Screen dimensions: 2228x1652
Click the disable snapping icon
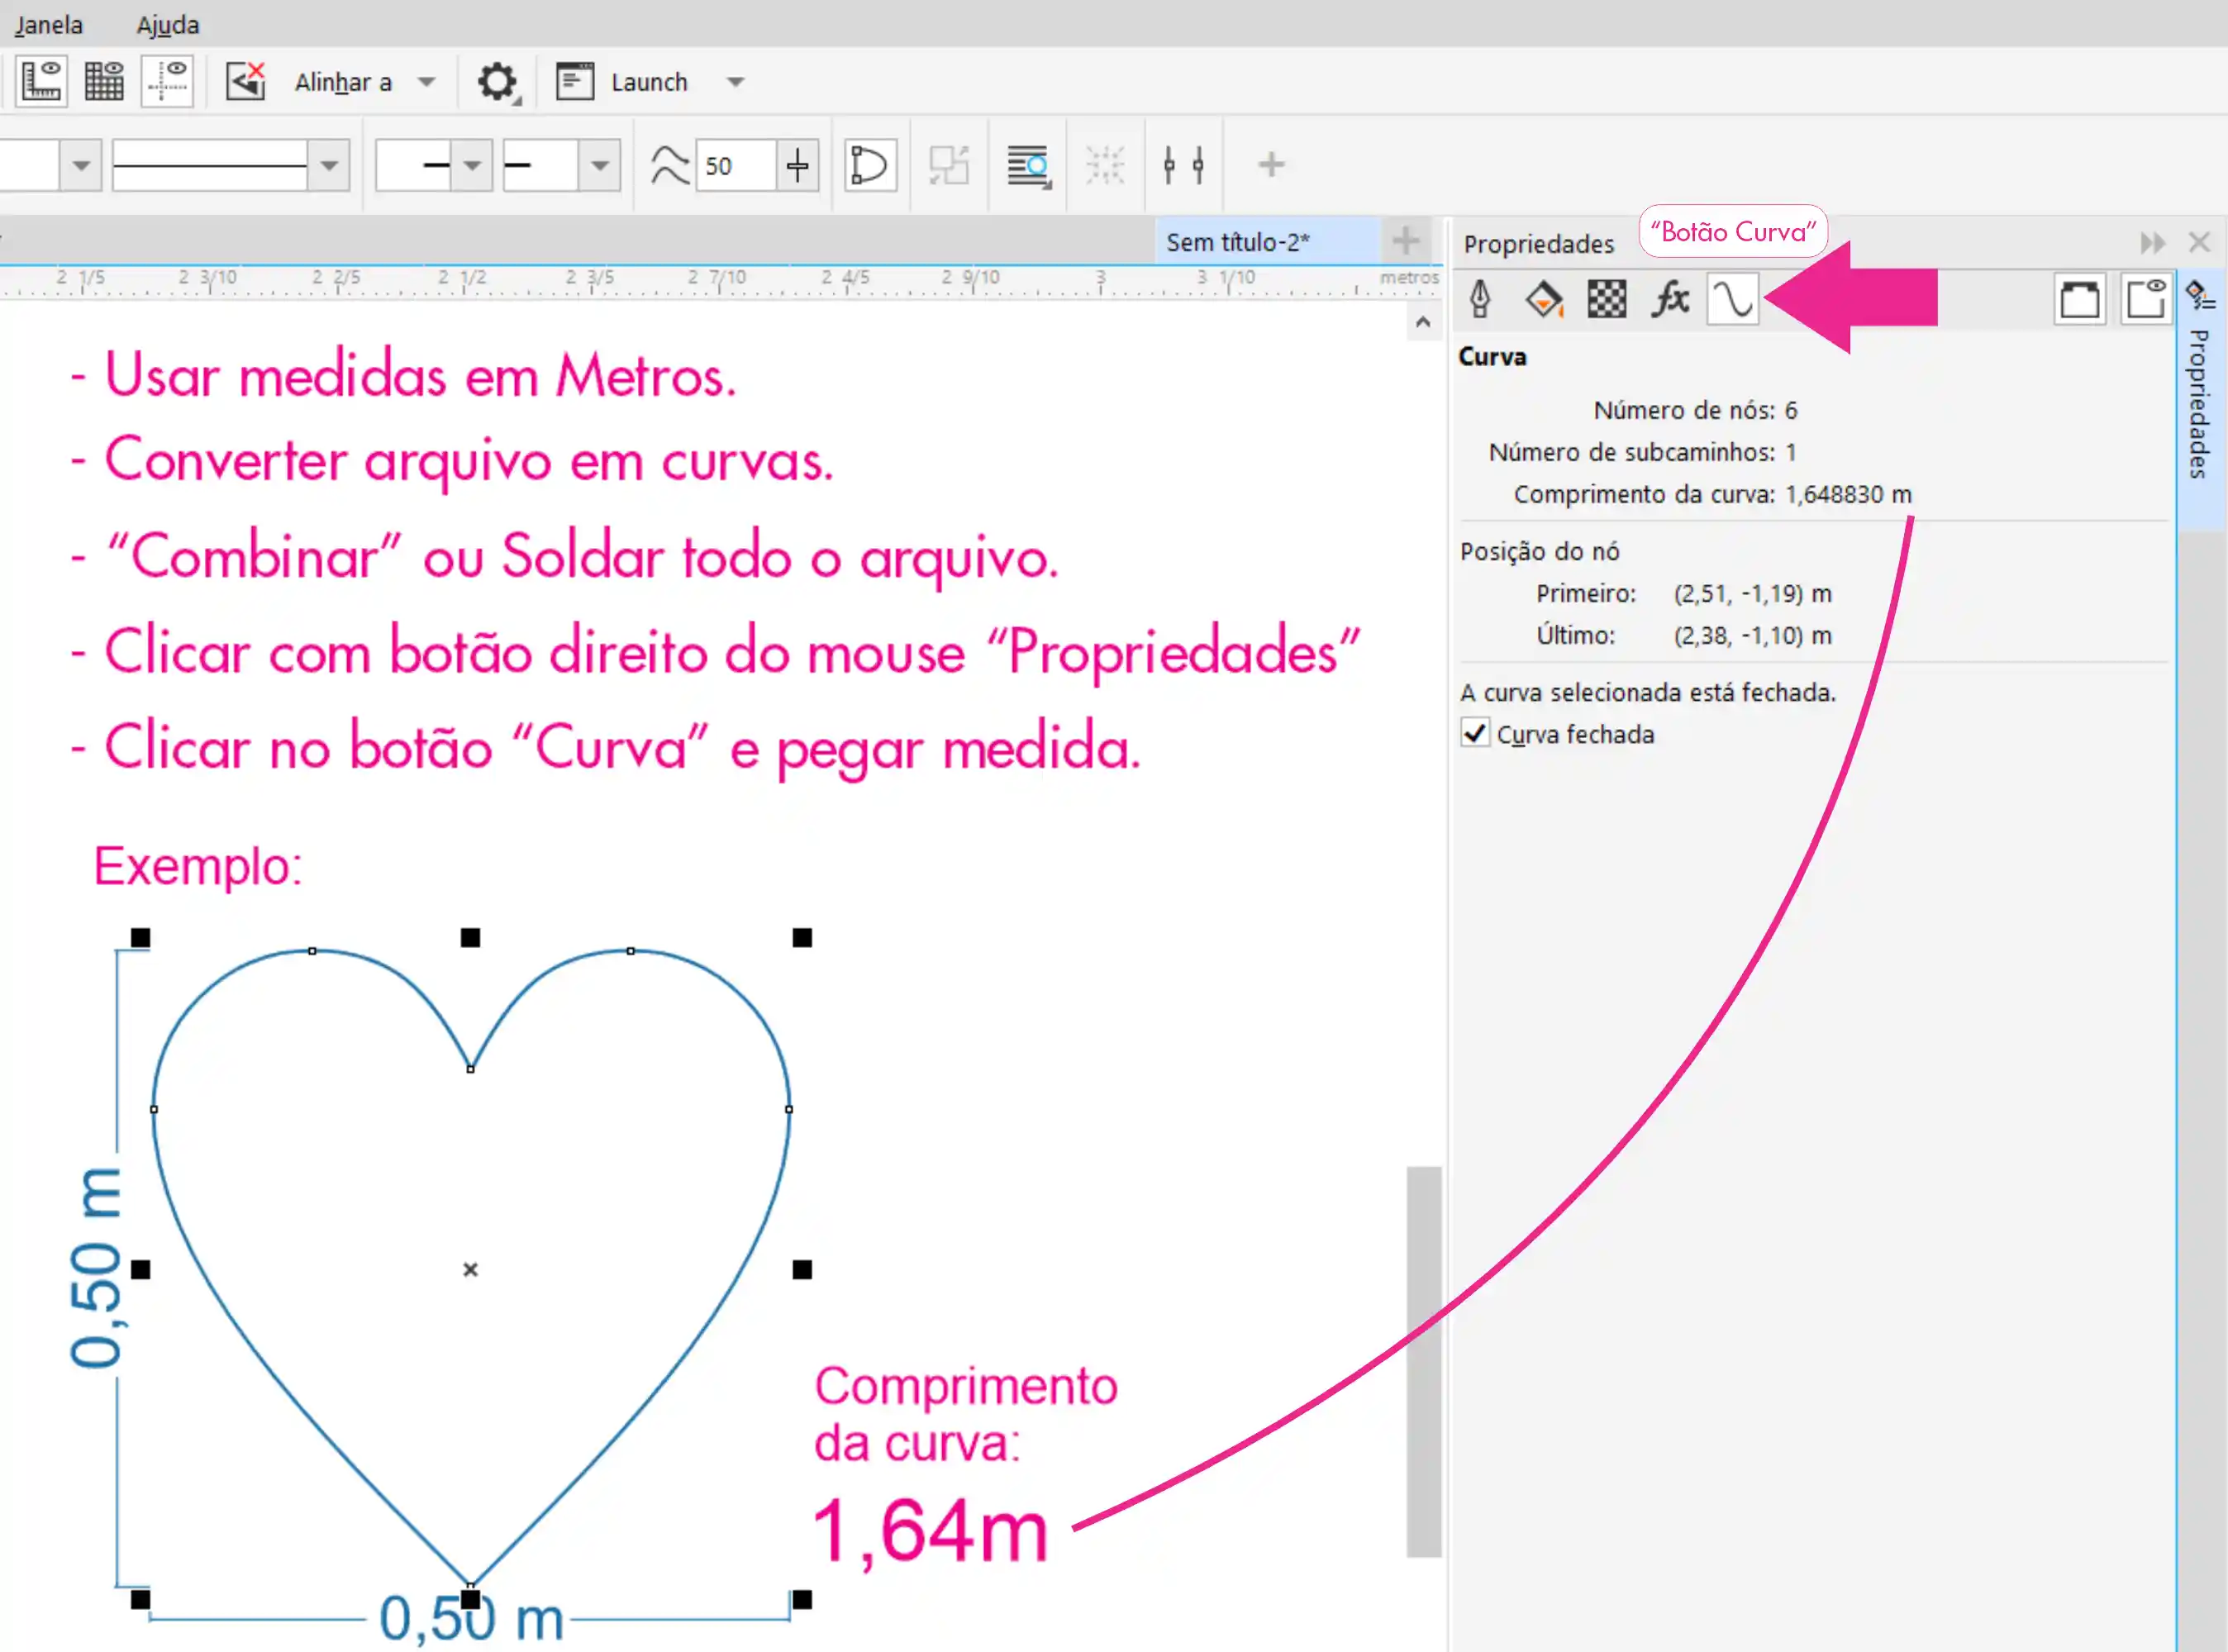(x=245, y=82)
